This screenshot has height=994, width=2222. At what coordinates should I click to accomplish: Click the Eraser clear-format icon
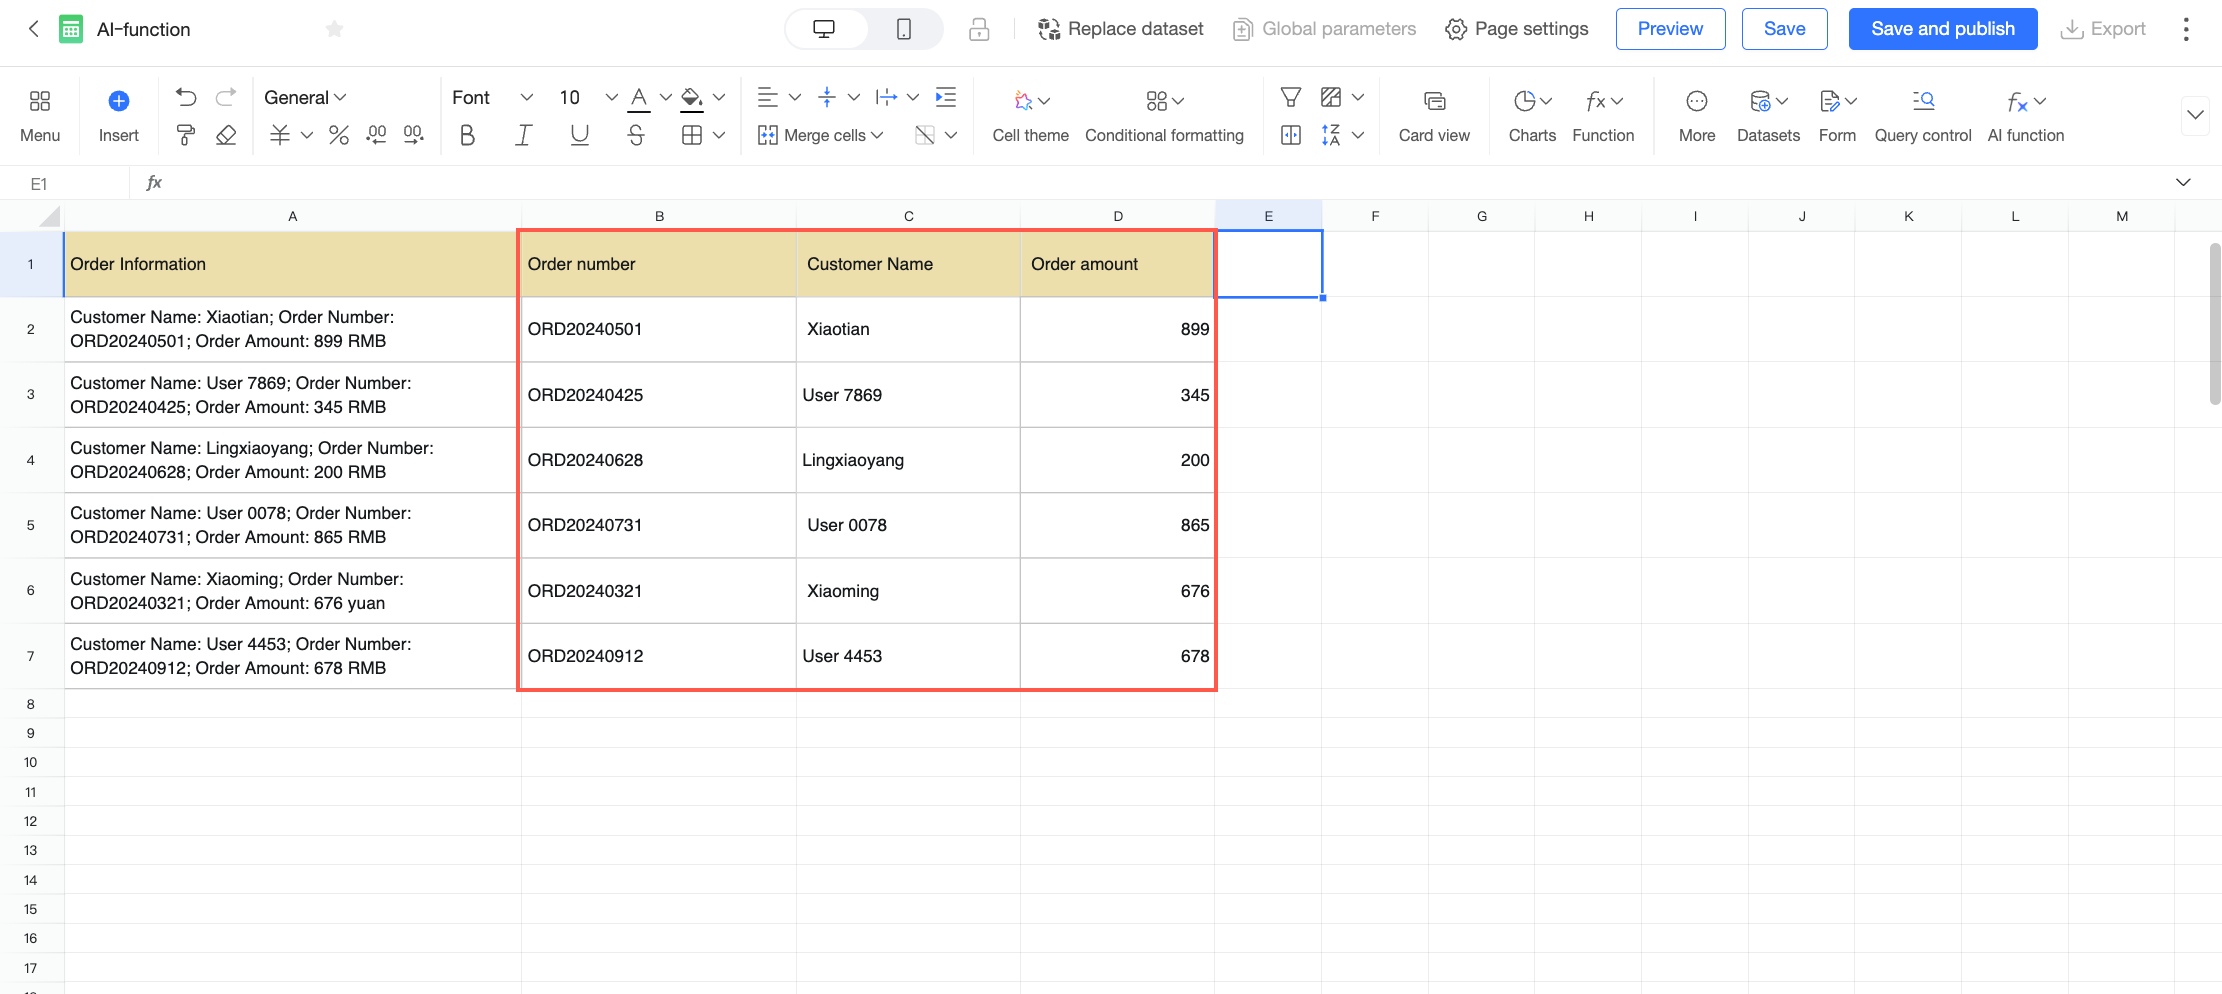pyautogui.click(x=226, y=135)
